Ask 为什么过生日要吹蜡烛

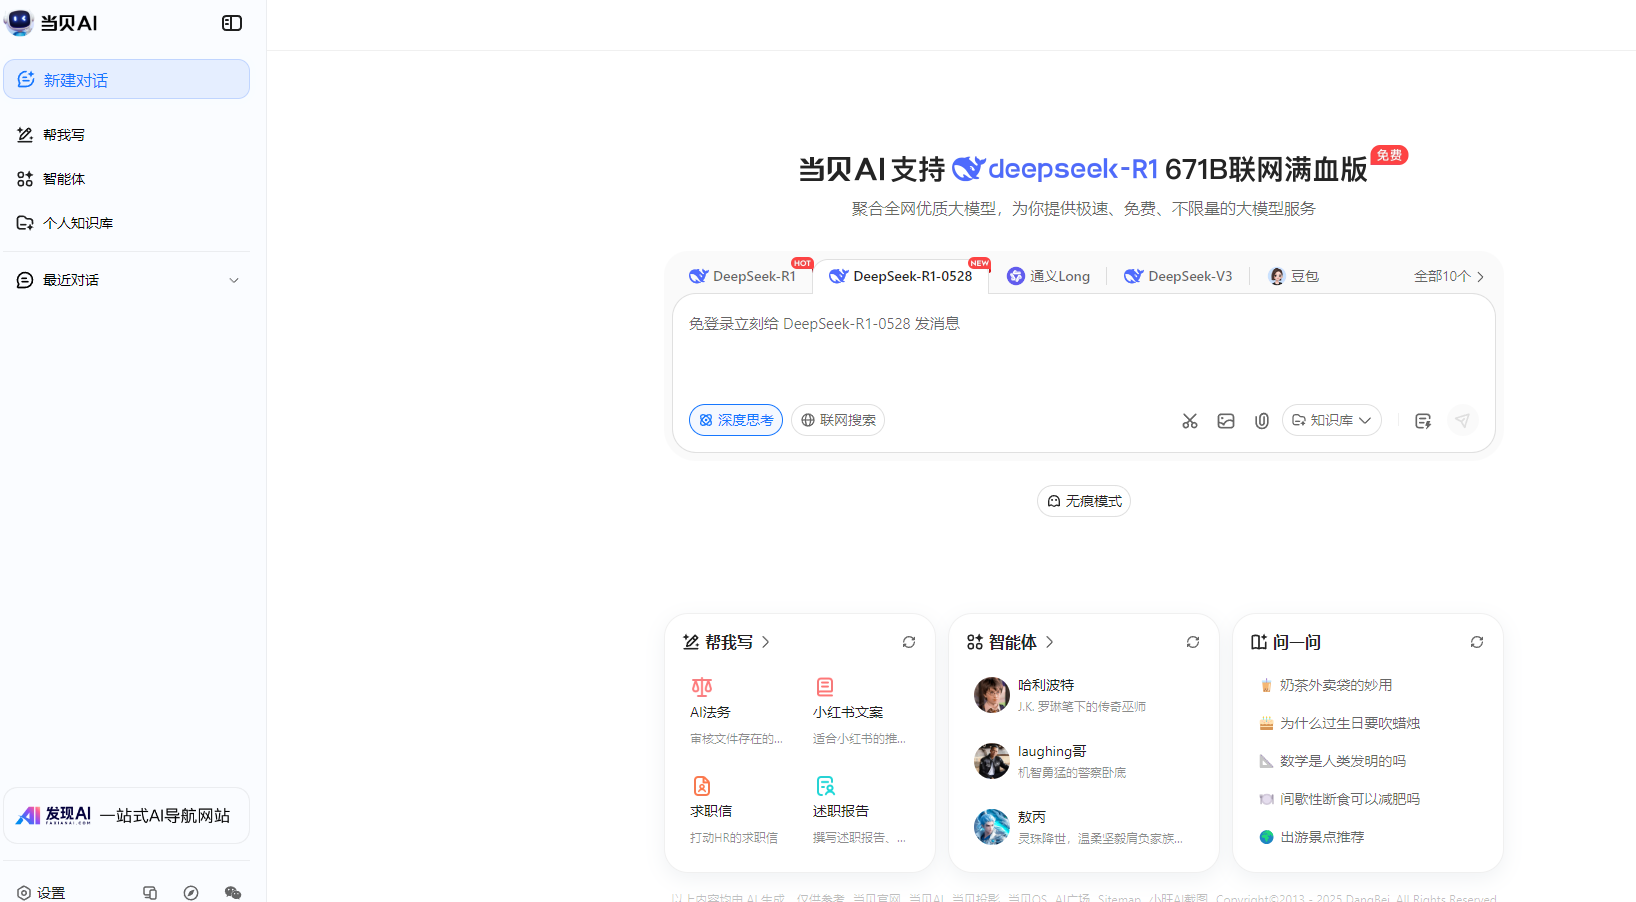(1350, 723)
